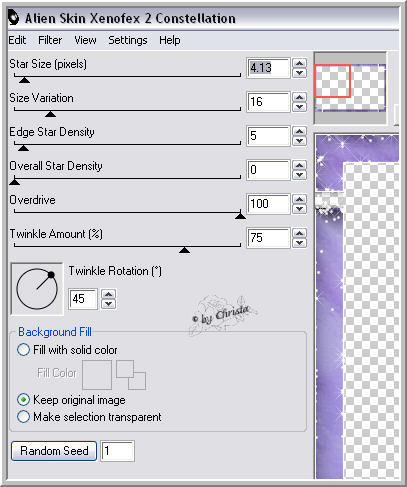Click the Star Size value field
Image resolution: width=407 pixels, height=487 pixels.
click(268, 68)
